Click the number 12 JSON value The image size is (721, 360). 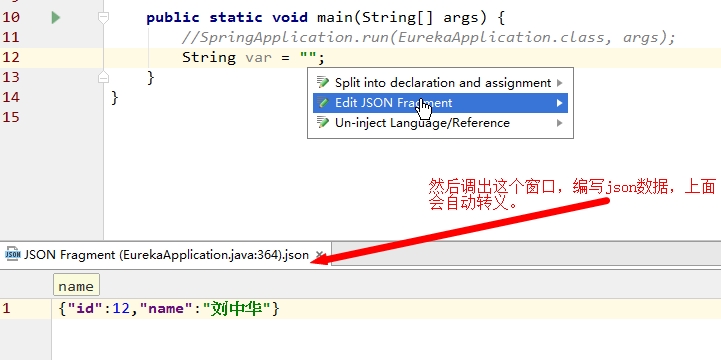[121, 309]
